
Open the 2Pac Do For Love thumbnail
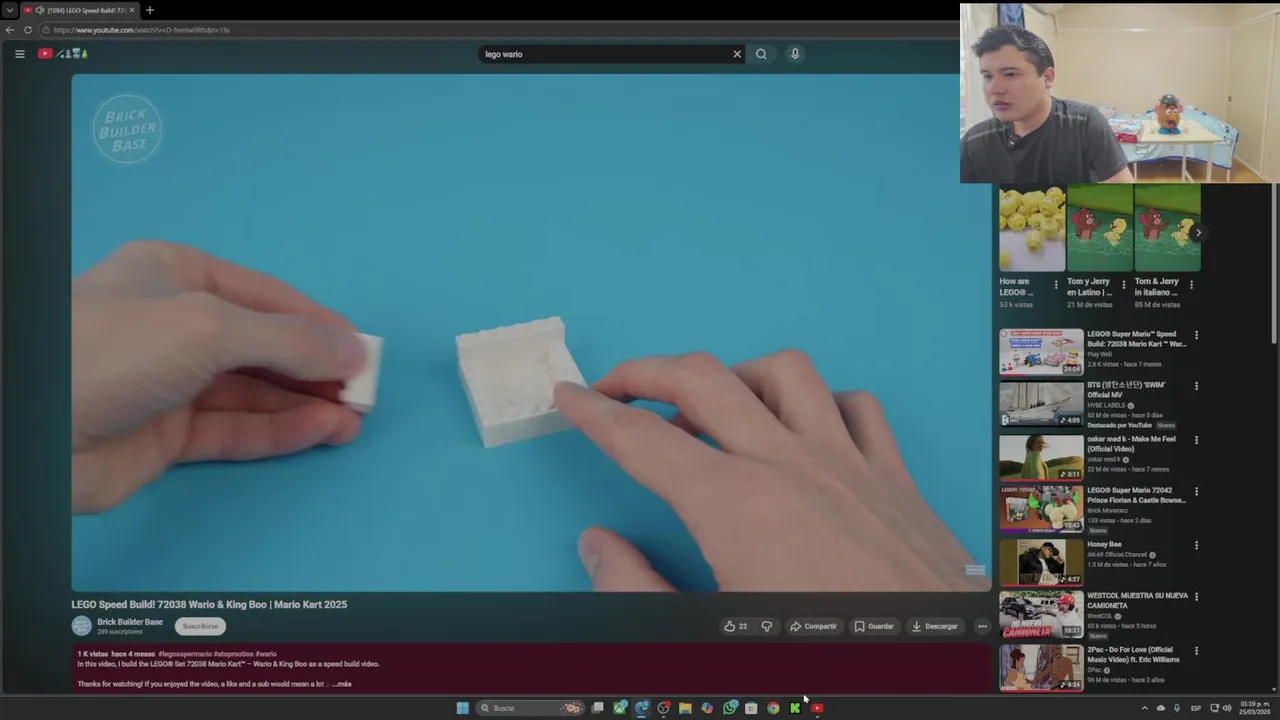[x=1041, y=668]
